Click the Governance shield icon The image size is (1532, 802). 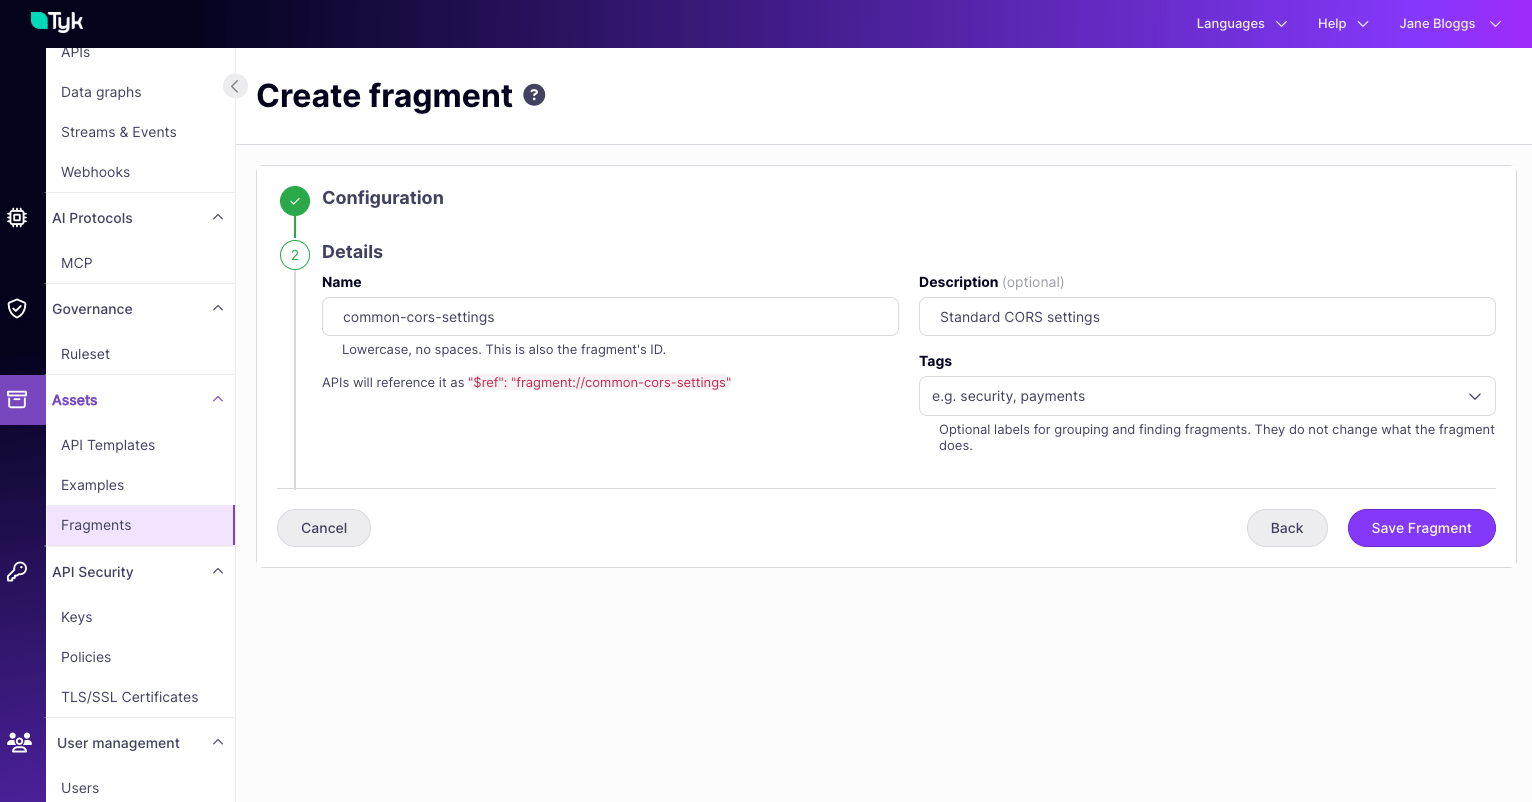[17, 308]
